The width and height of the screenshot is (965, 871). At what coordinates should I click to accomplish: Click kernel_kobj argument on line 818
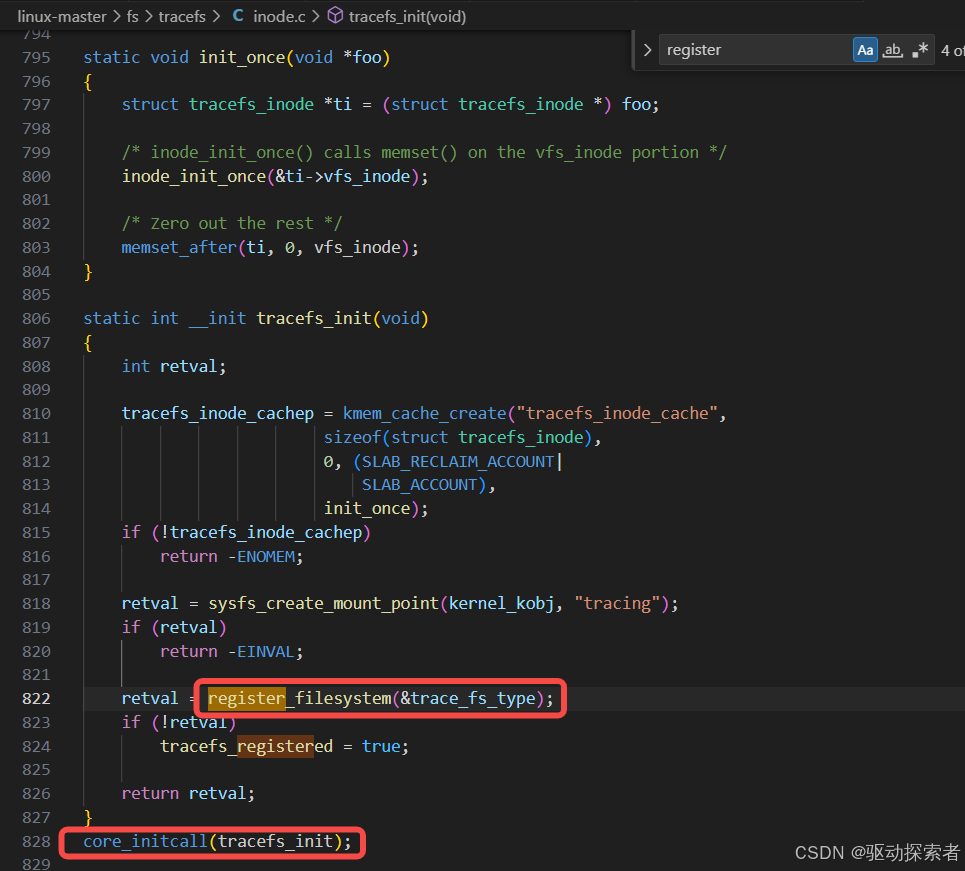pos(501,604)
